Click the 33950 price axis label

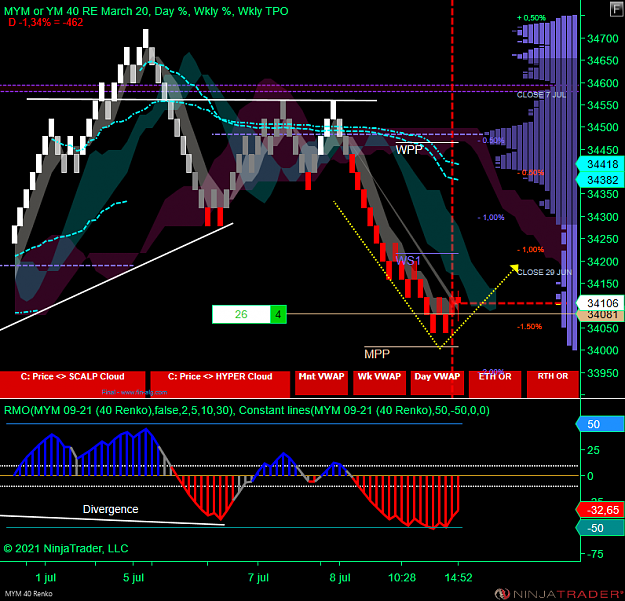pyautogui.click(x=602, y=373)
